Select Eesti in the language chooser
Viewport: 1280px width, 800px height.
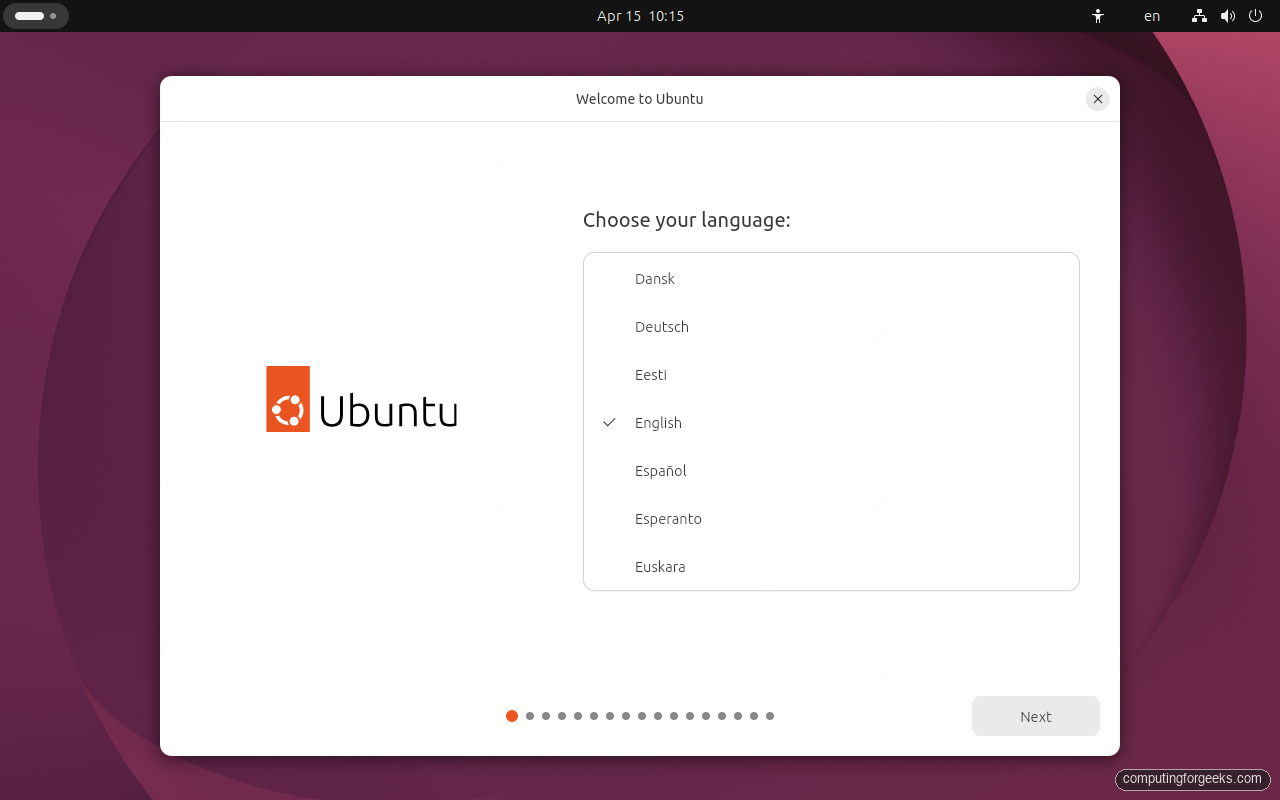point(650,374)
